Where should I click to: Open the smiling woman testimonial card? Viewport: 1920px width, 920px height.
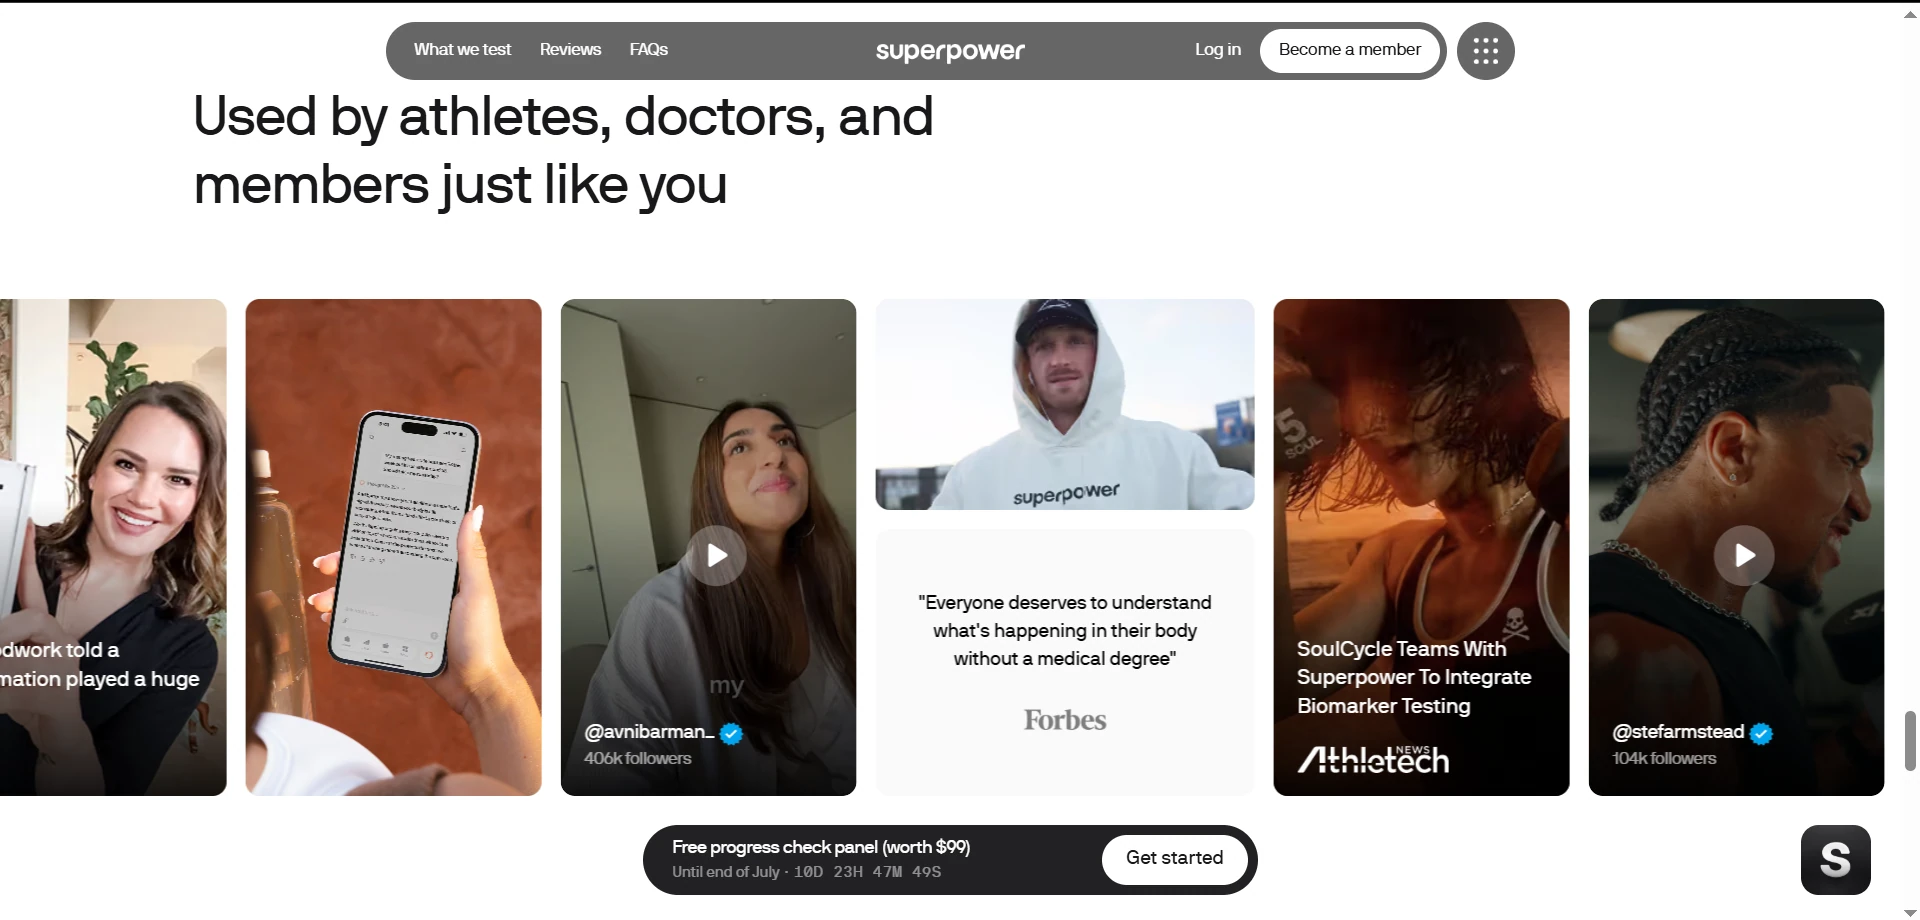tap(113, 547)
